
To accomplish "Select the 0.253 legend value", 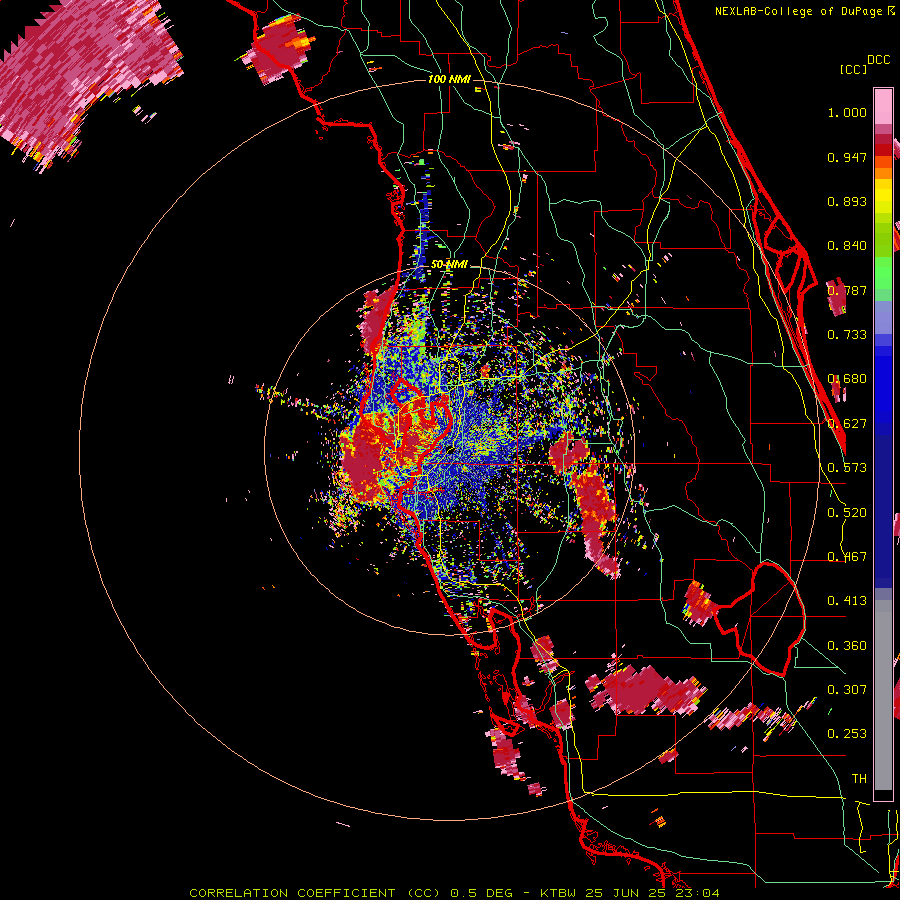I will coord(847,734).
